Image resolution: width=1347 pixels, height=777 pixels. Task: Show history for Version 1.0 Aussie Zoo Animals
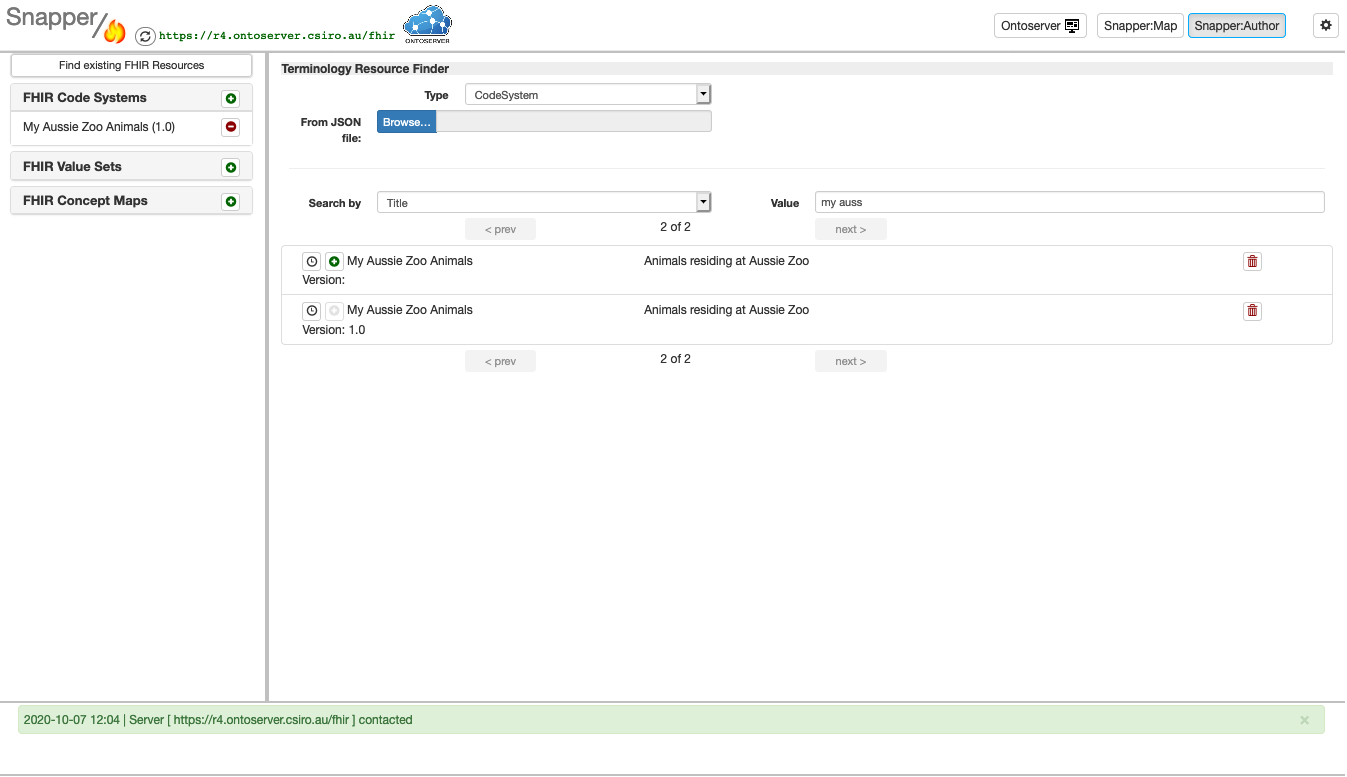click(x=312, y=311)
